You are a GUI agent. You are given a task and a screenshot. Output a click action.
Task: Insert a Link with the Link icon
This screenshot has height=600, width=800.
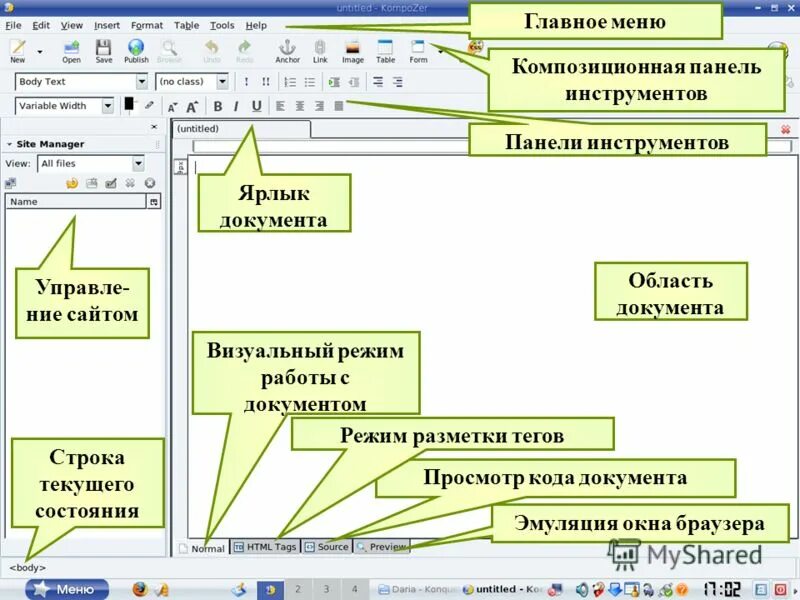pyautogui.click(x=320, y=51)
